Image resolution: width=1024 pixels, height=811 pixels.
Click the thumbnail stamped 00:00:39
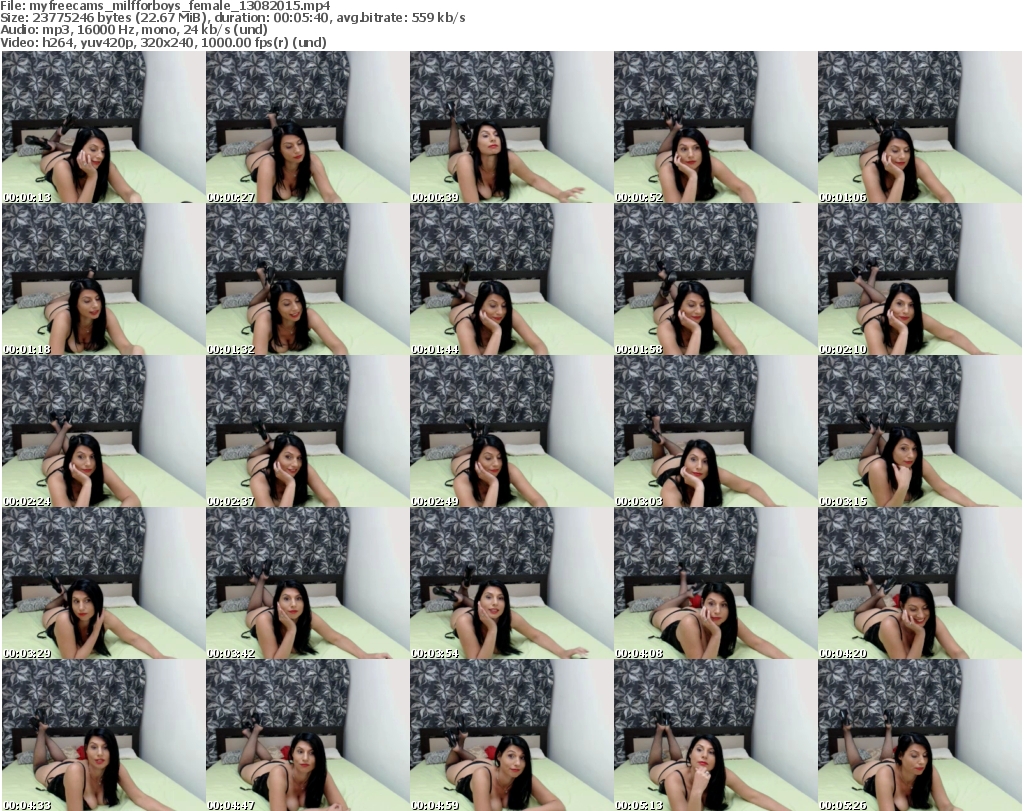coord(511,127)
